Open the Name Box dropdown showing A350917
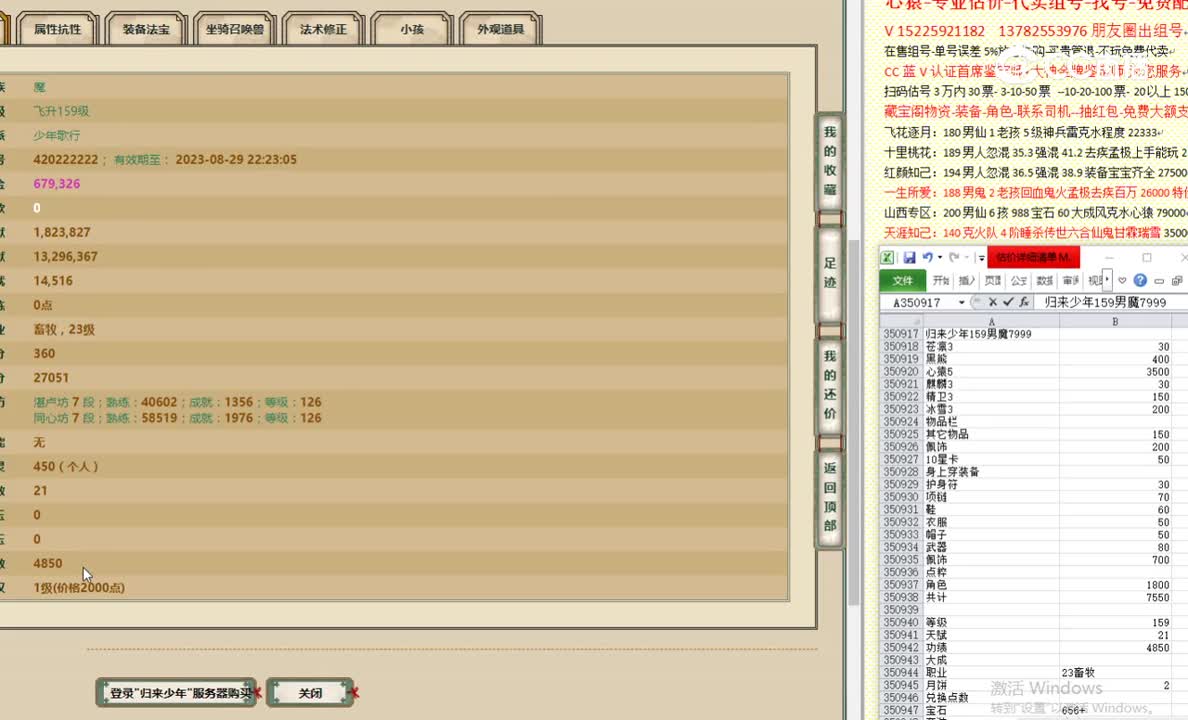The height and width of the screenshot is (720, 1188). tap(962, 300)
